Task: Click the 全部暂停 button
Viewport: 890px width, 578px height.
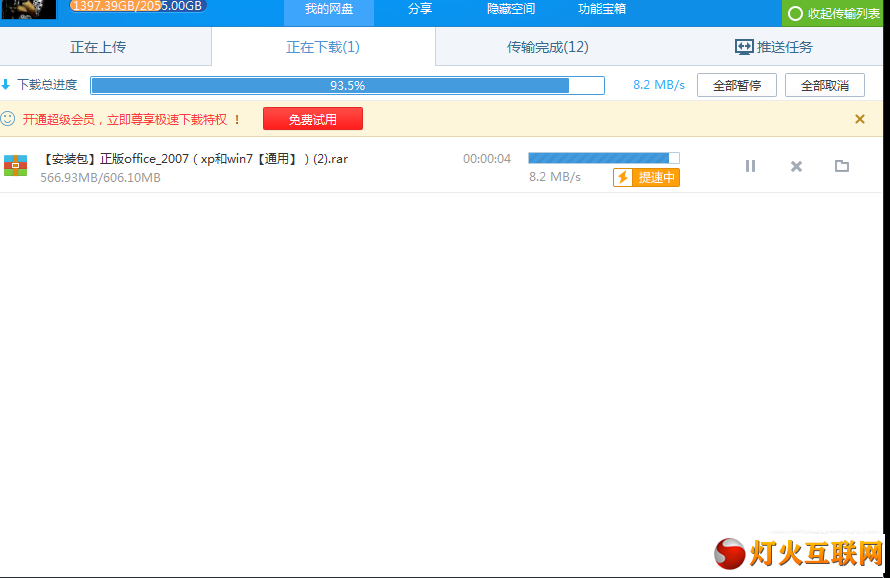Action: (737, 85)
